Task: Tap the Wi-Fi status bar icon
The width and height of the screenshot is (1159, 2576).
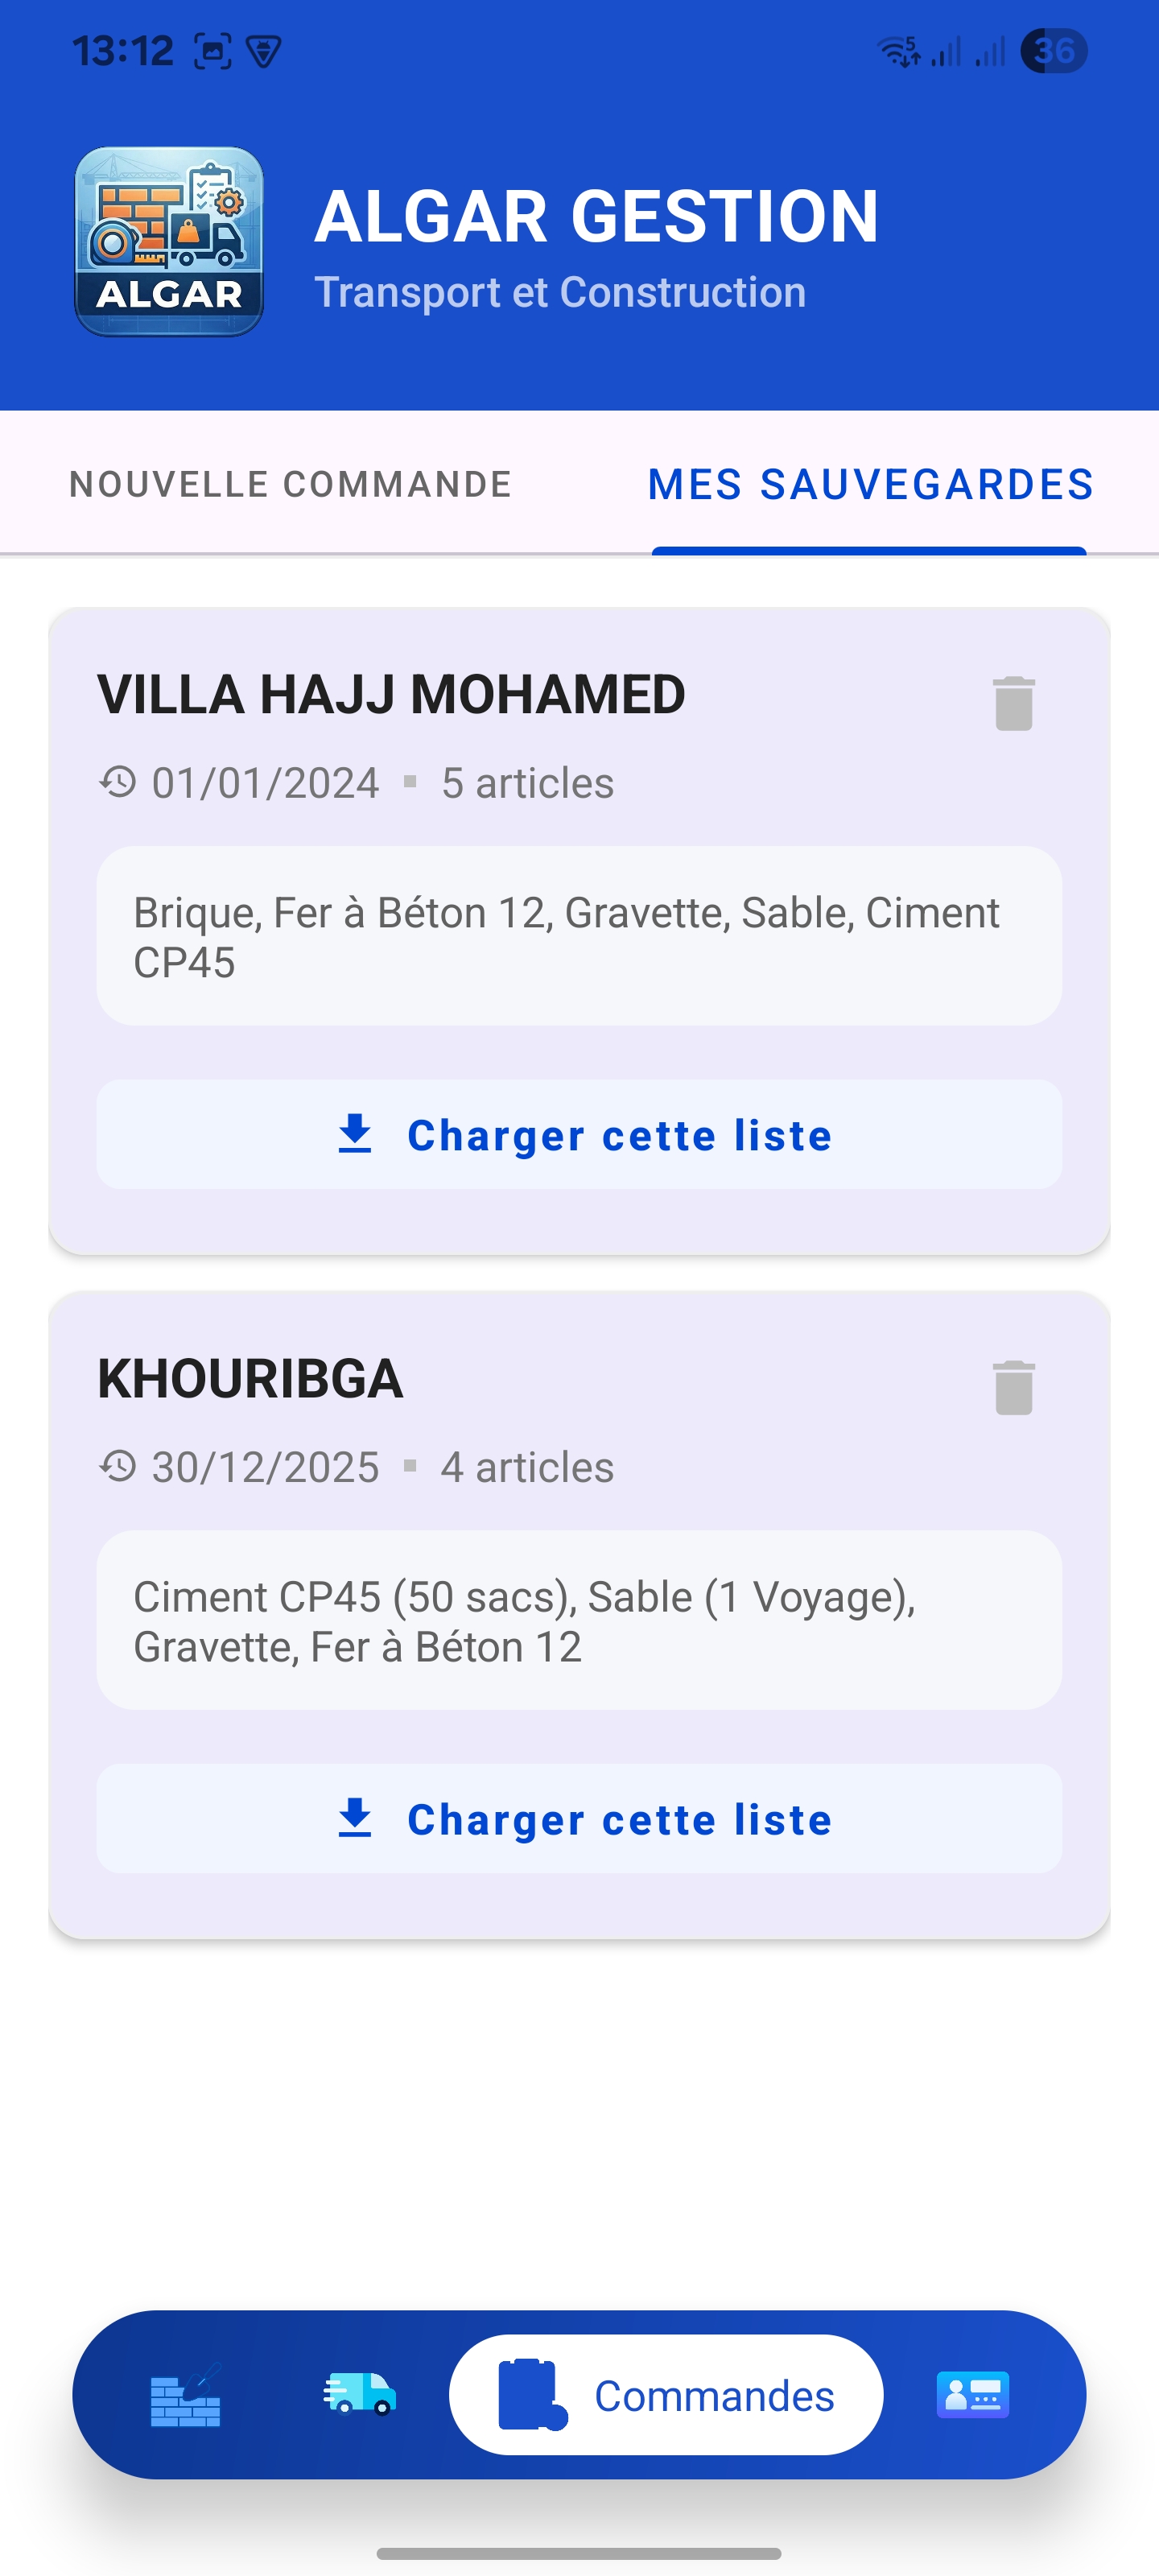Action: 898,51
